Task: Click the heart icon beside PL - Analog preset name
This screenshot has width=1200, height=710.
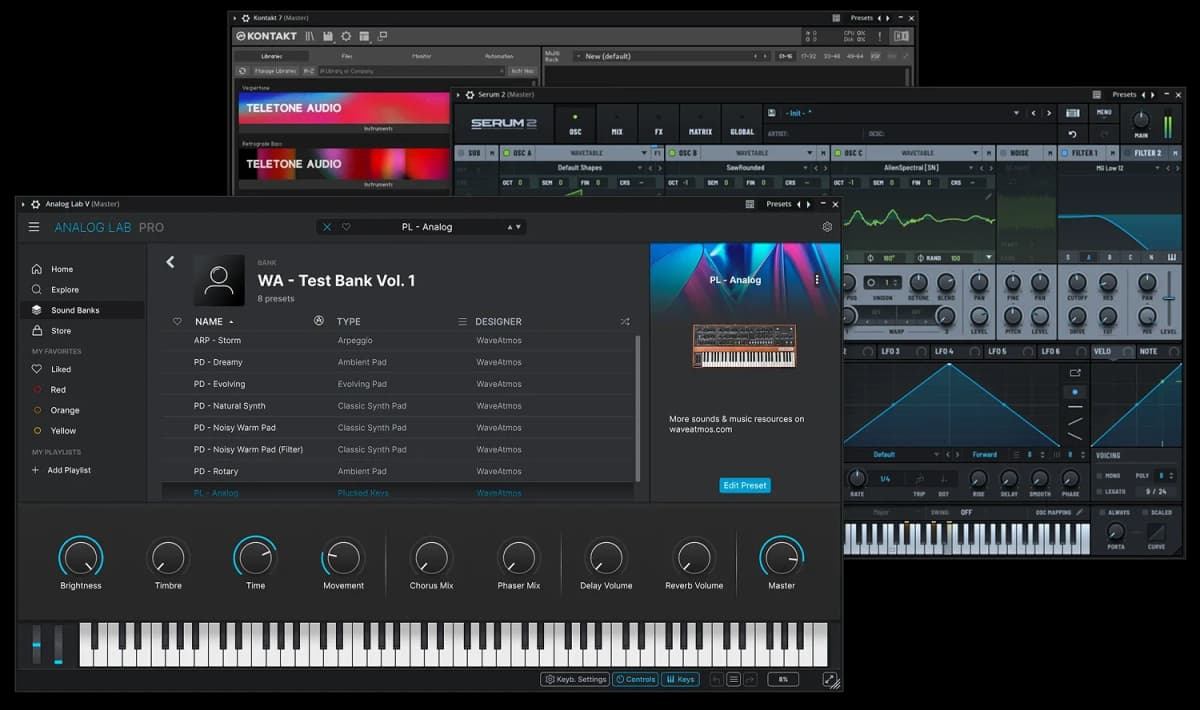Action: (346, 227)
